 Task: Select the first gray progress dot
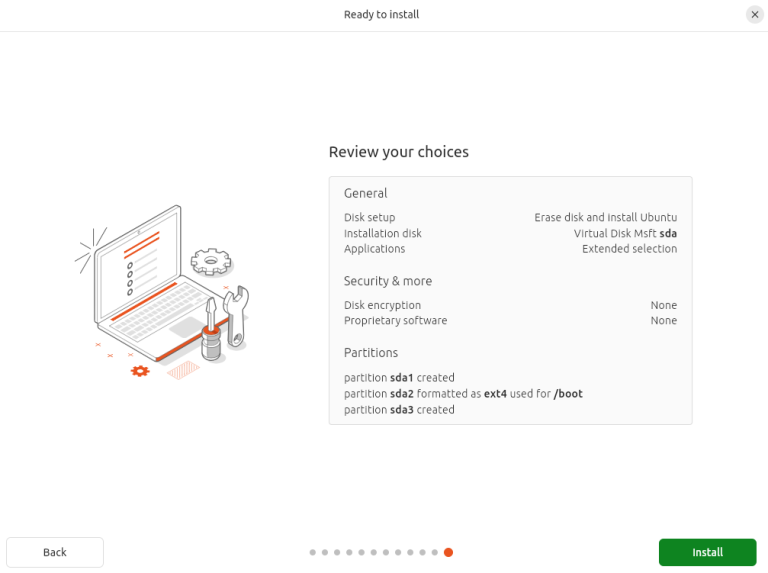(x=313, y=552)
